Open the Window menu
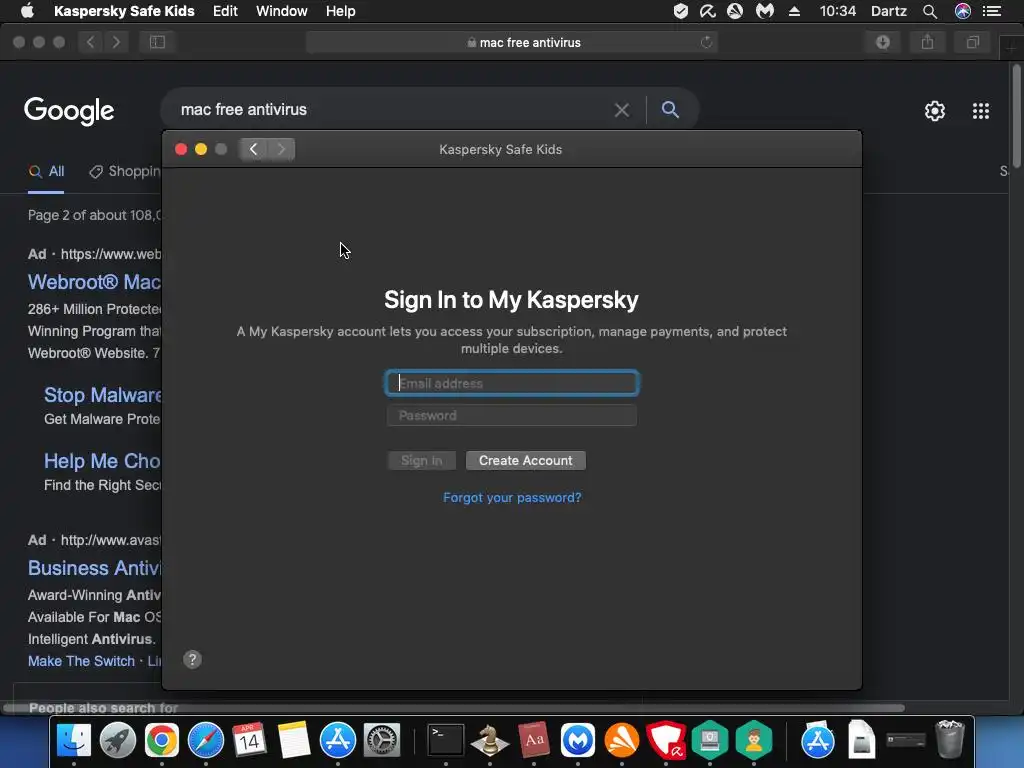Screen dimensions: 1024x768 281,11
